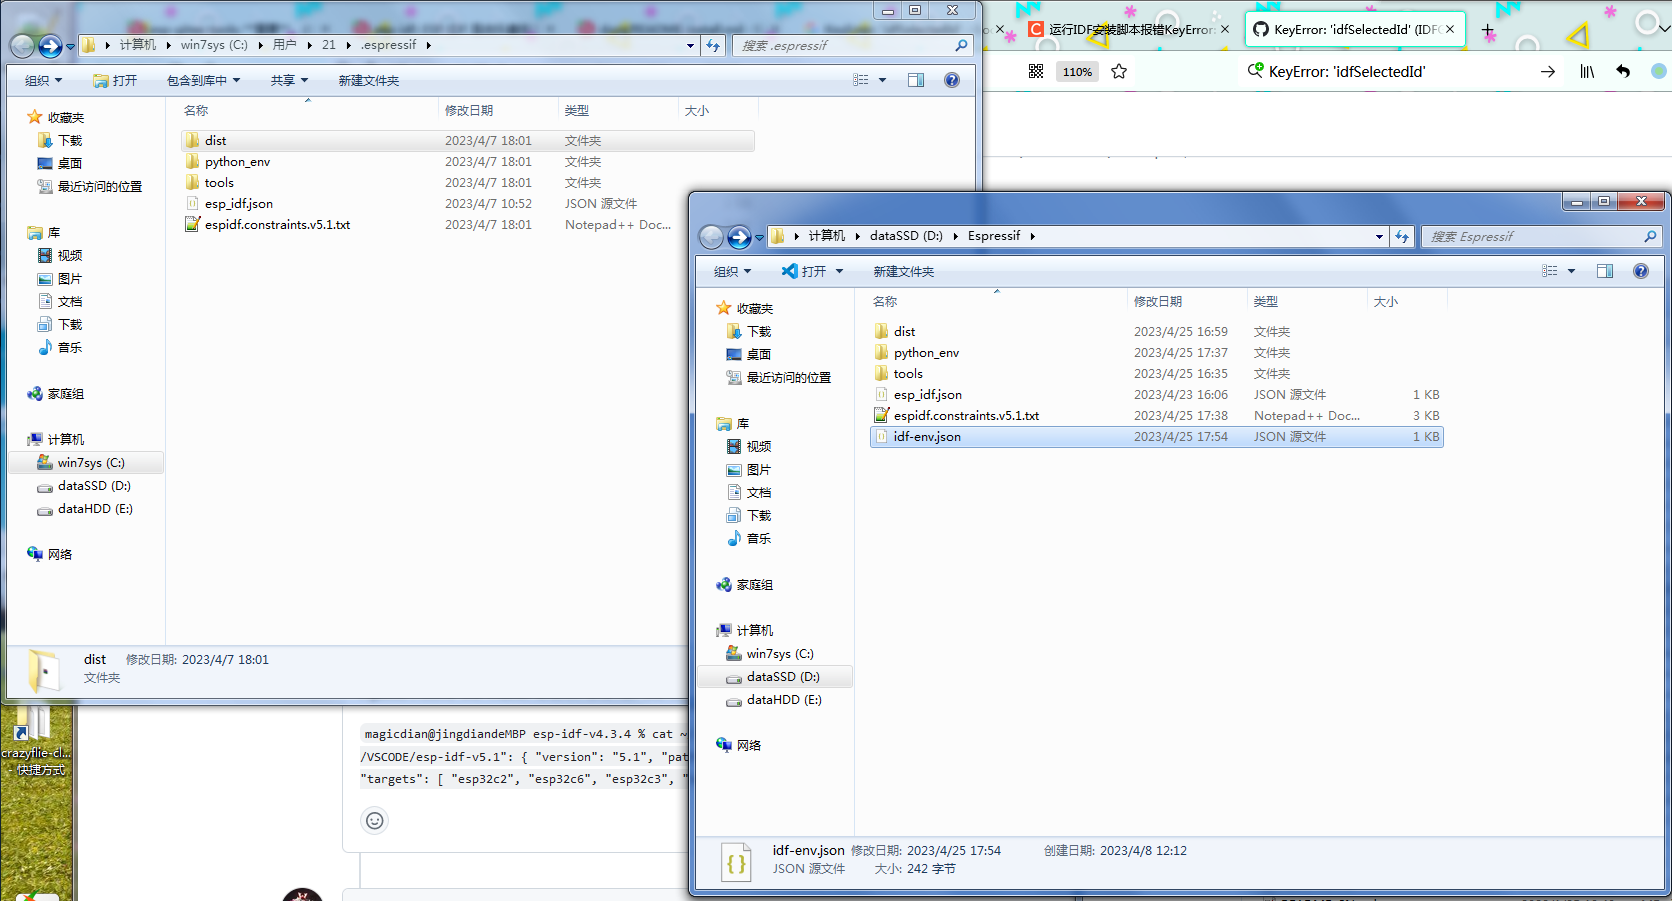
Task: Open 网络 in .espressif navigation tree
Action: pyautogui.click(x=60, y=555)
